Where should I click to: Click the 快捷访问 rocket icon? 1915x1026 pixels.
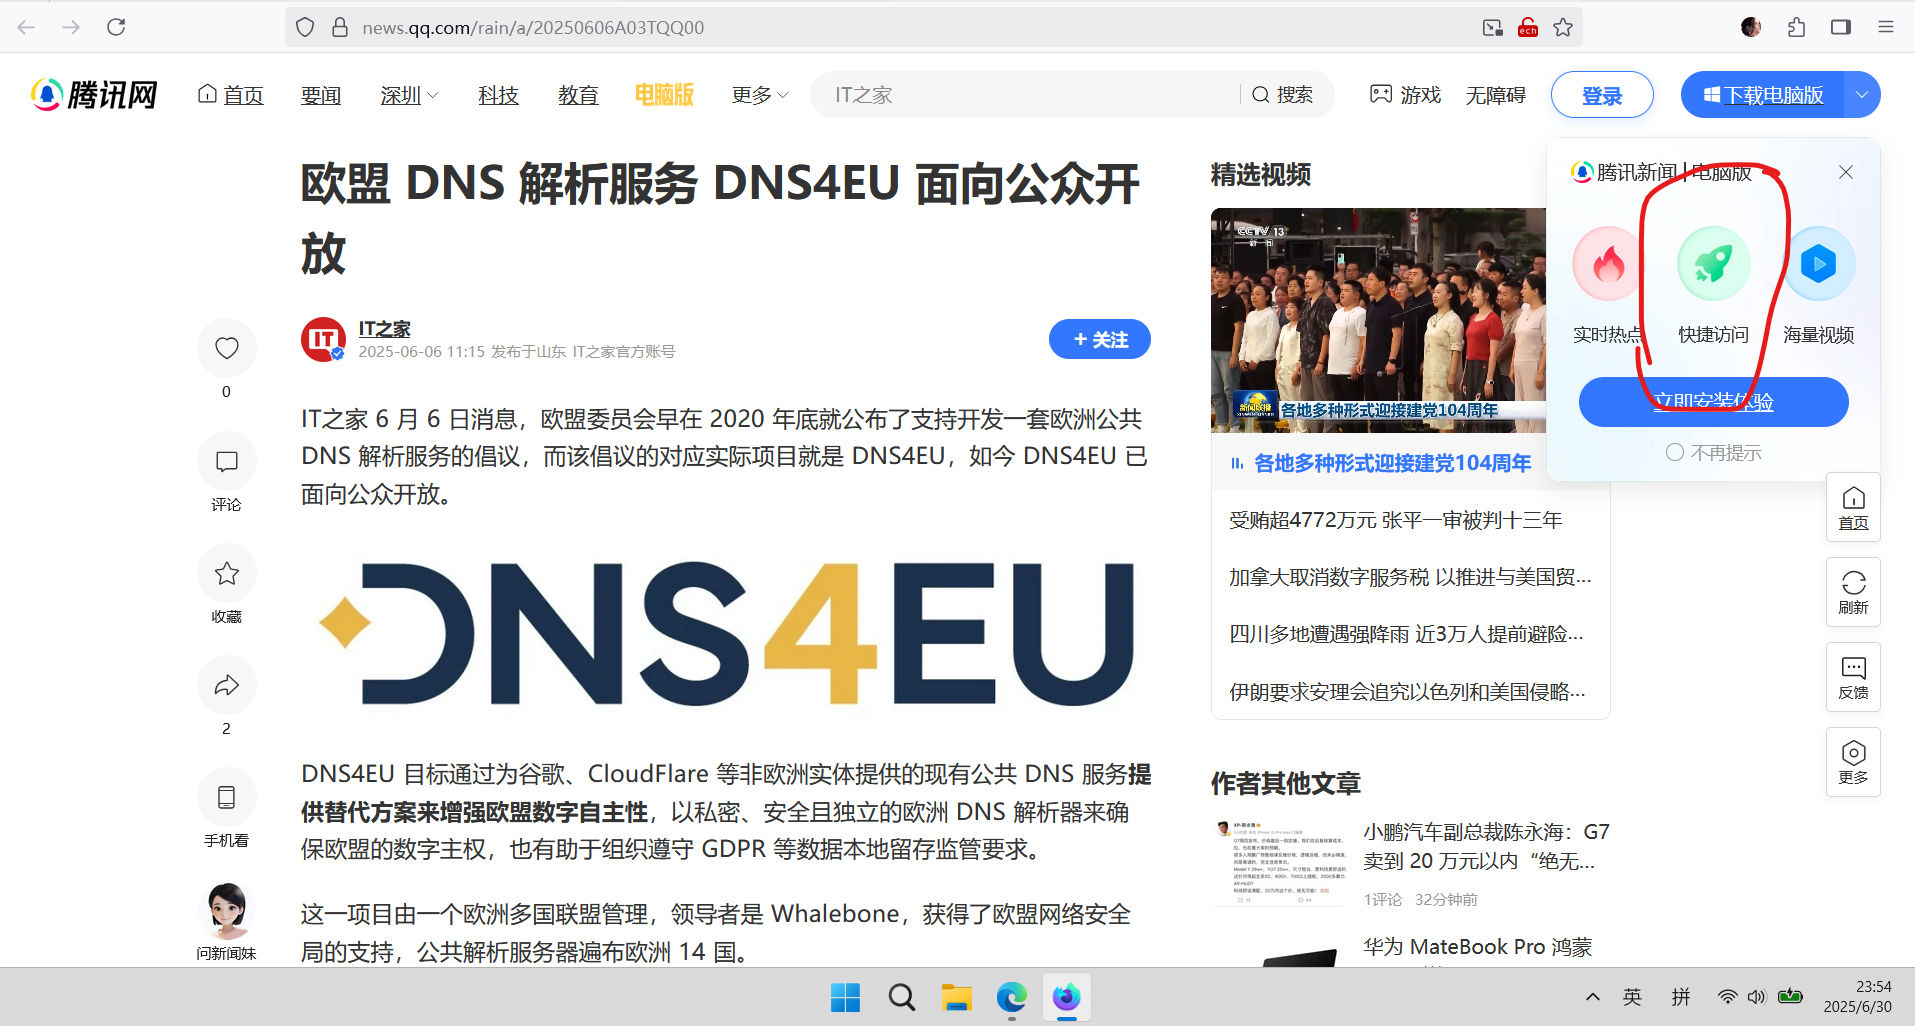(1712, 263)
